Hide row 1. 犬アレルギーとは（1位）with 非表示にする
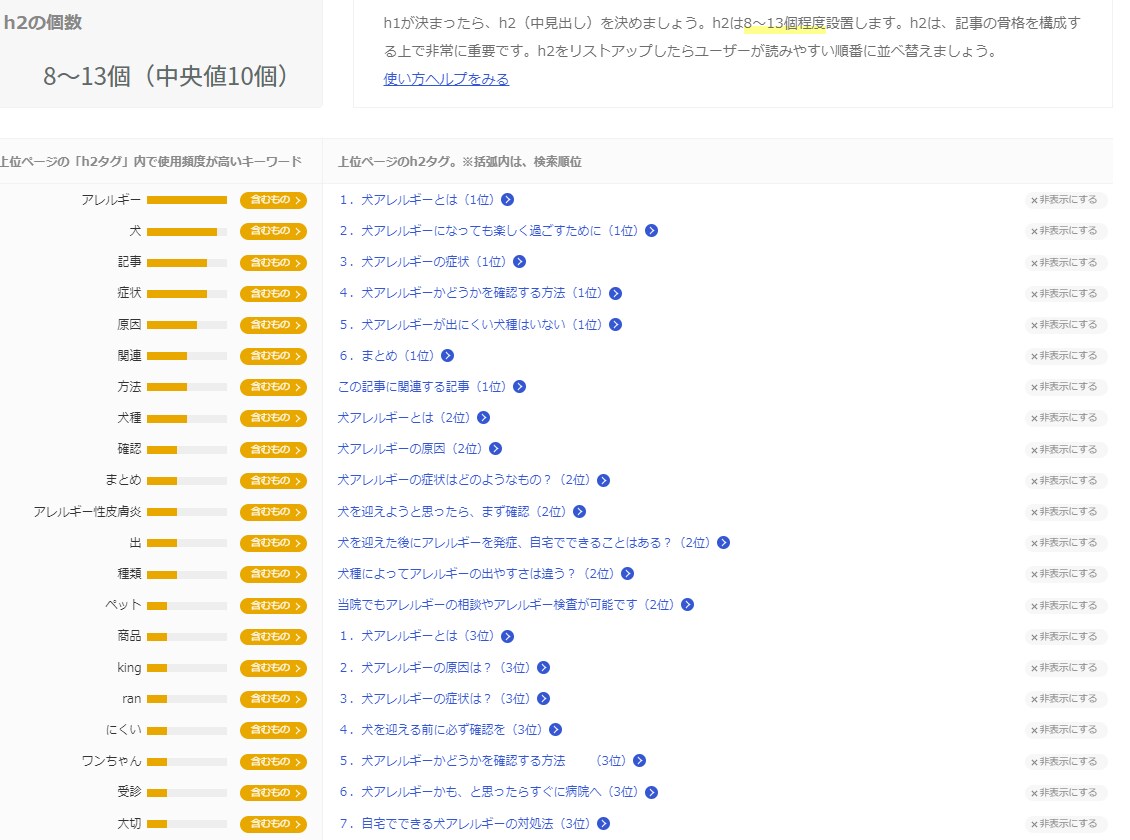Screen dimensions: 1130x840 click(1064, 200)
